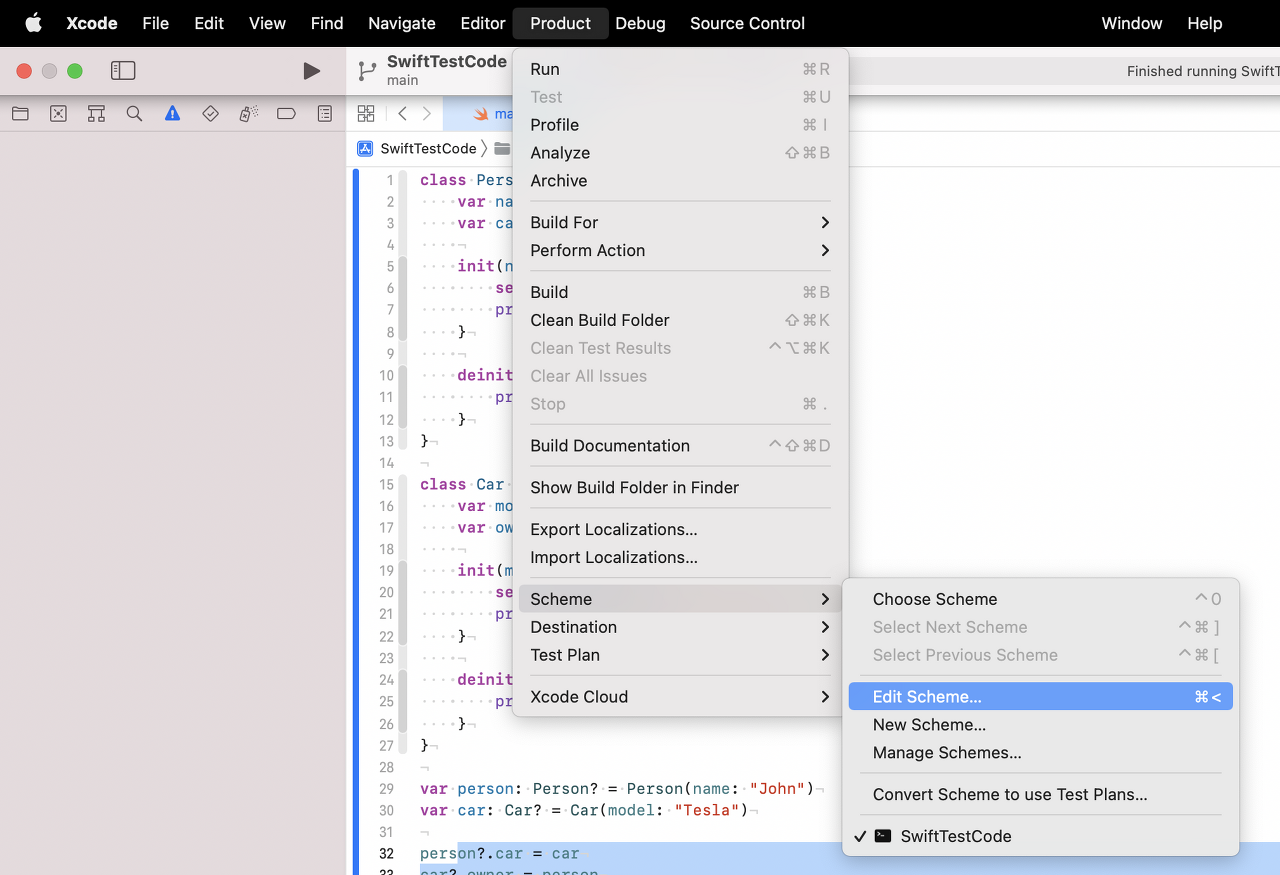Open the Source Control menu

[x=747, y=23]
